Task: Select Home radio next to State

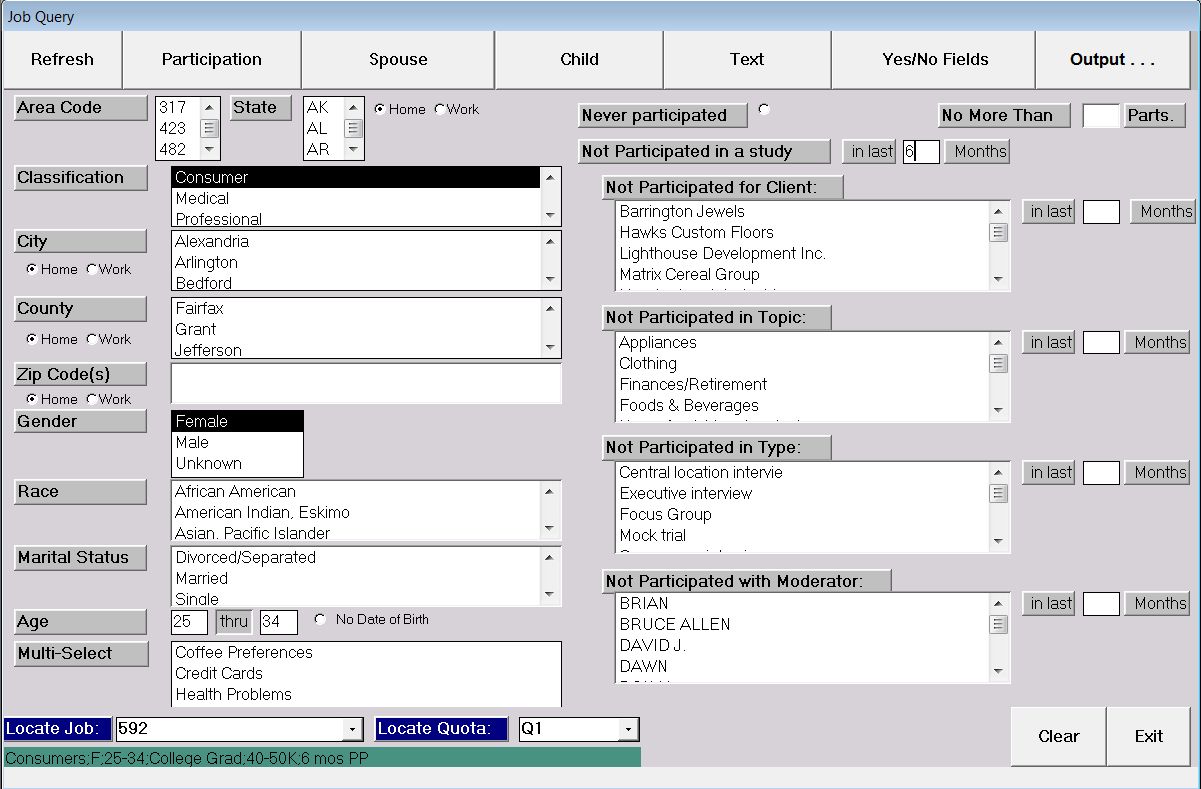Action: (380, 109)
